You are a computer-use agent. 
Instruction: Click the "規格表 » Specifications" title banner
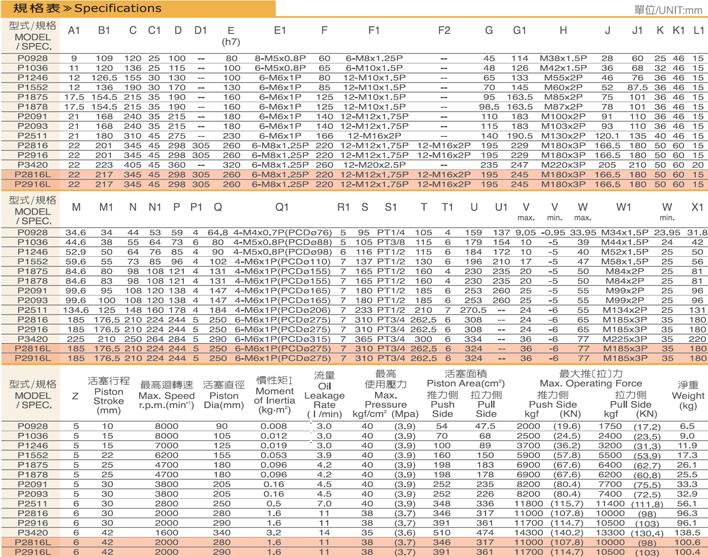[138, 8]
